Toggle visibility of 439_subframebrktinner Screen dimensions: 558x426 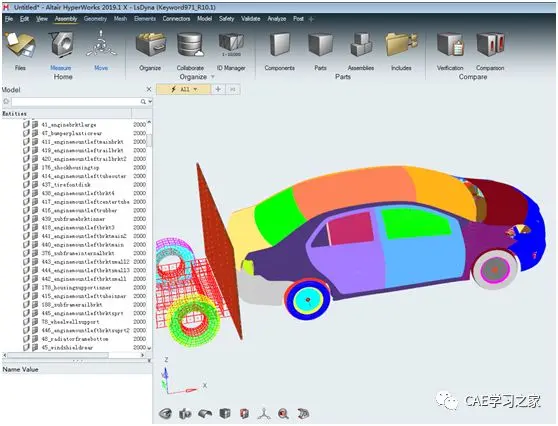pyautogui.click(x=26, y=219)
